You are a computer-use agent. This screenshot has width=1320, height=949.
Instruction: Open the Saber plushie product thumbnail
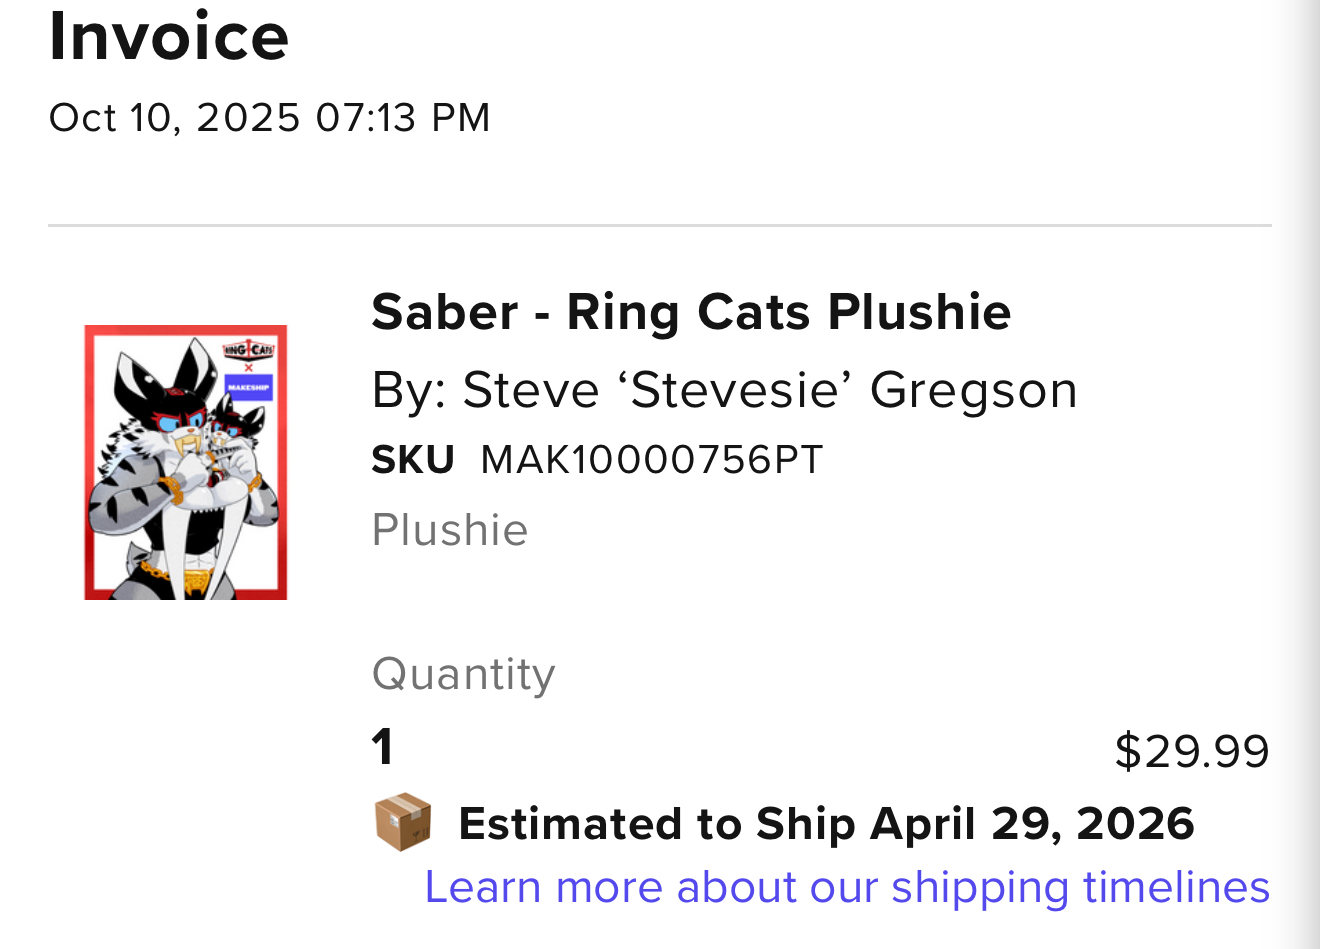coord(186,462)
